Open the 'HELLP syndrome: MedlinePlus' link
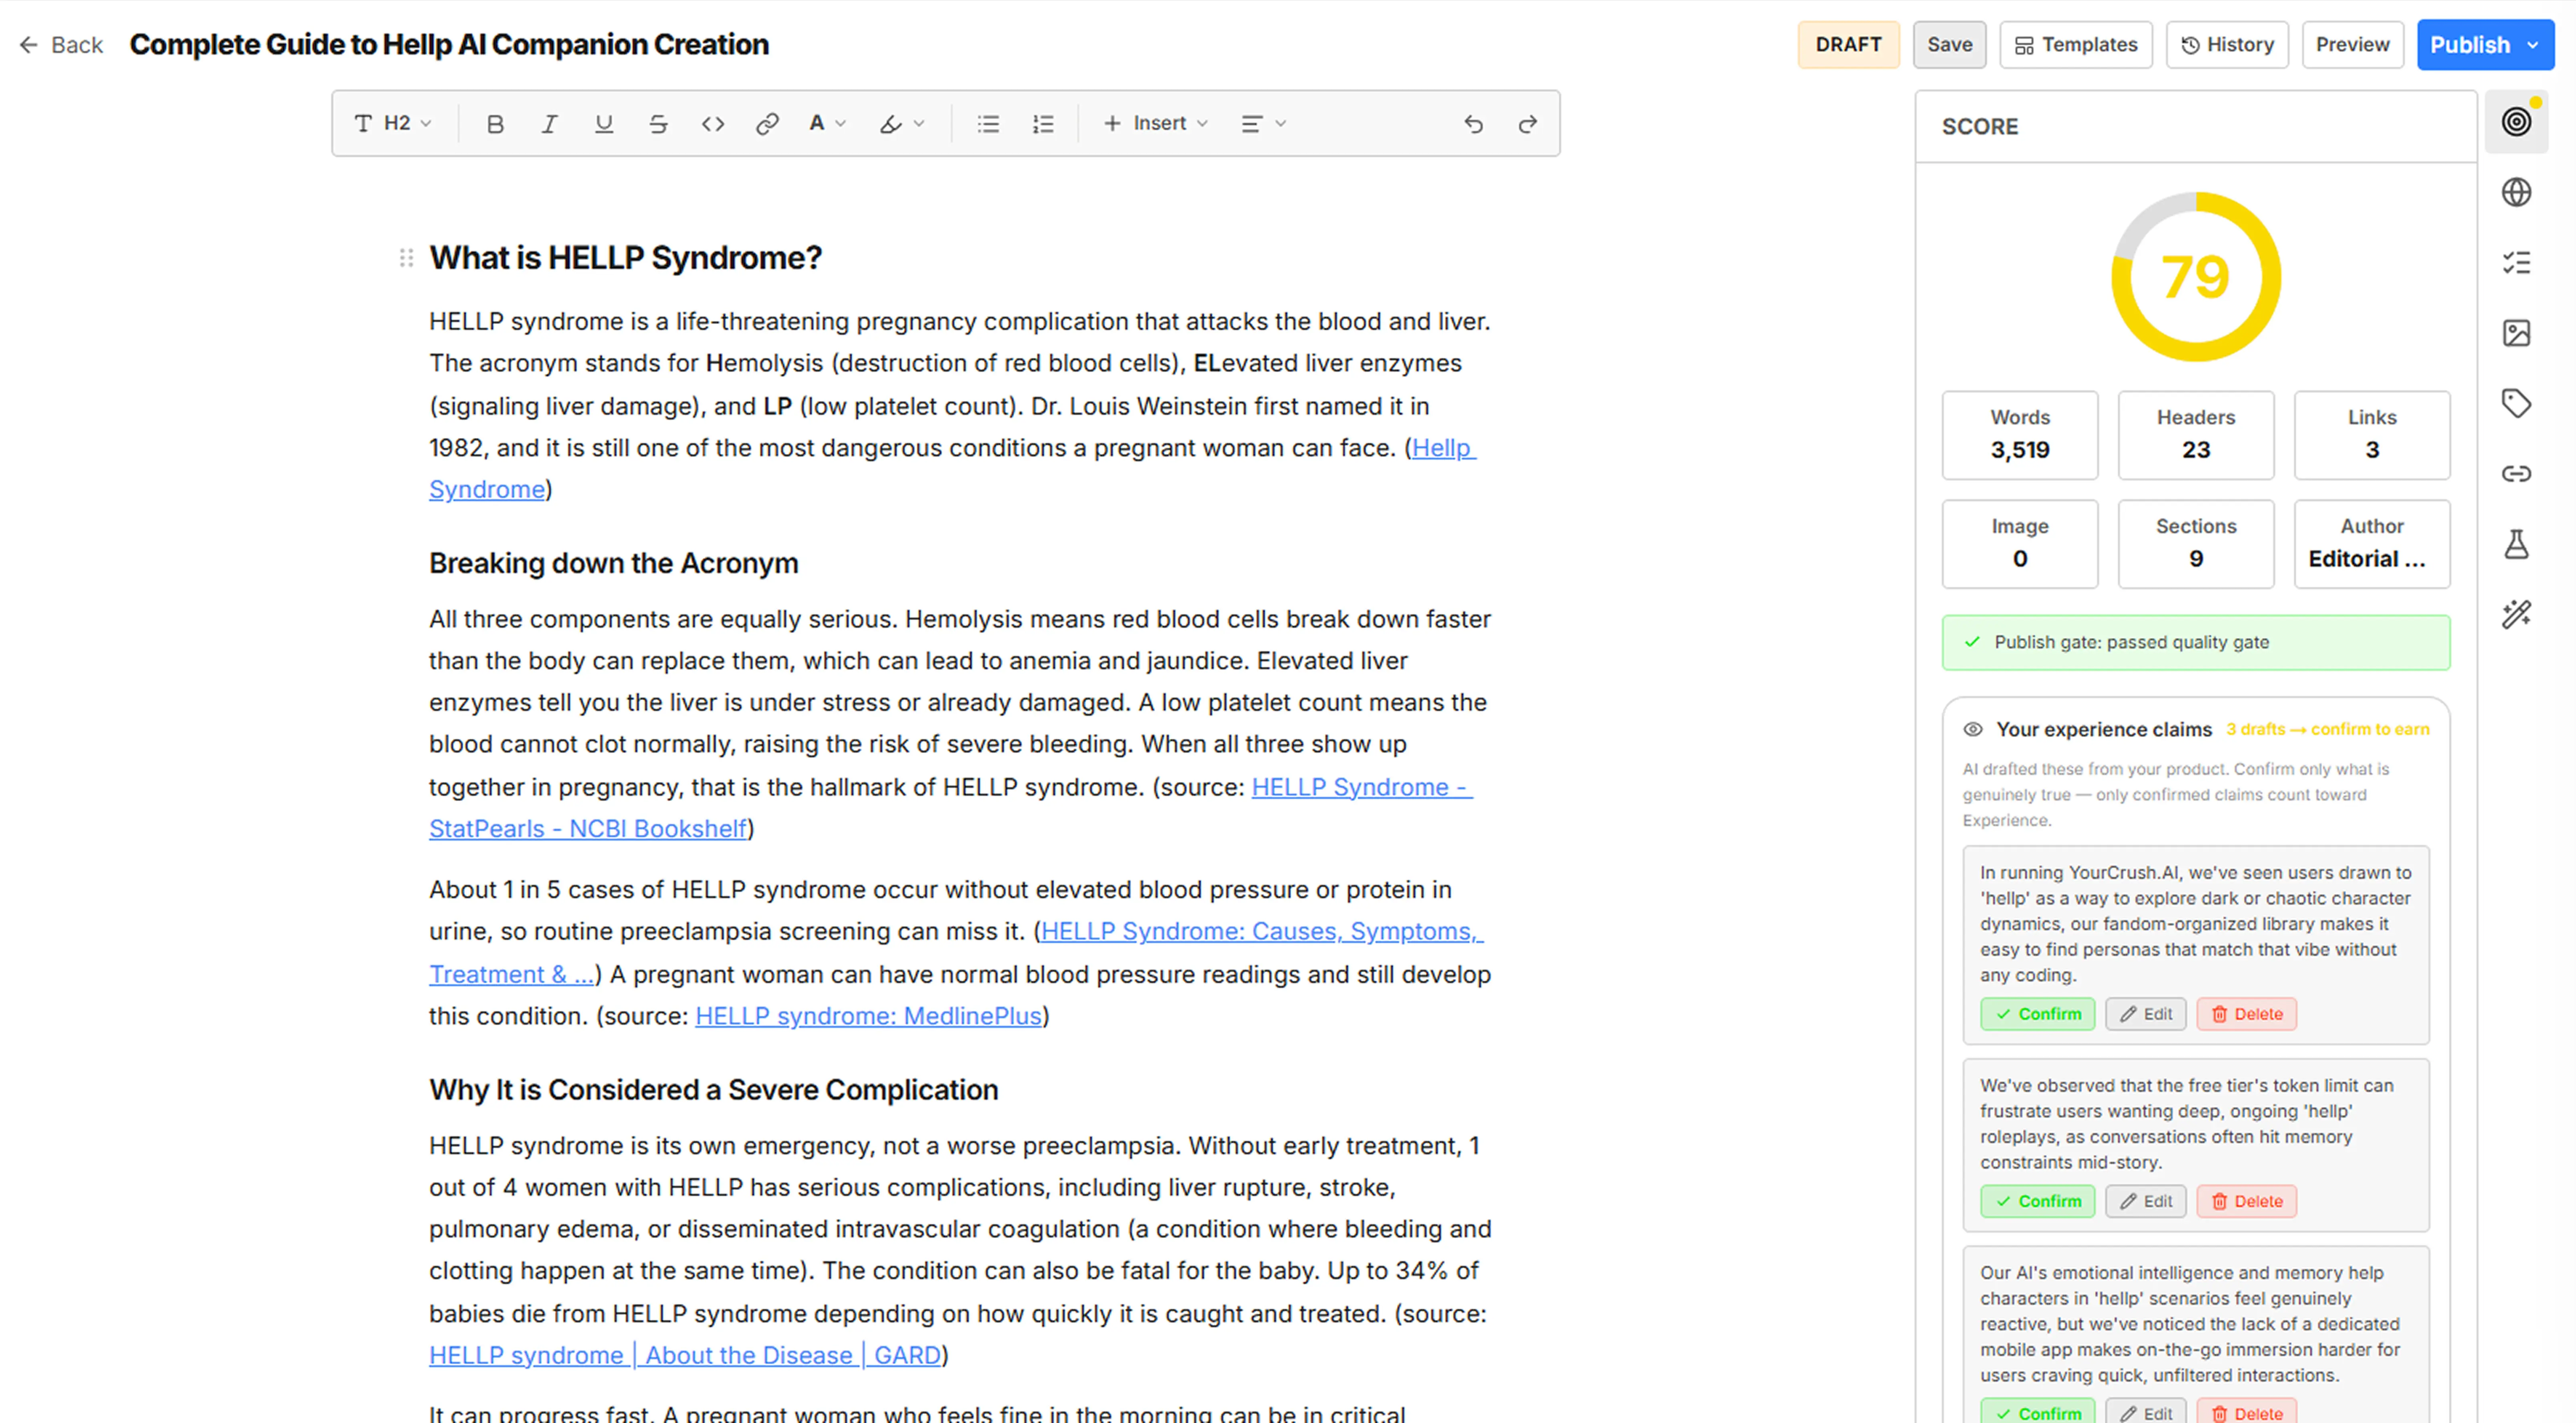This screenshot has height=1423, width=2576. [x=868, y=1016]
